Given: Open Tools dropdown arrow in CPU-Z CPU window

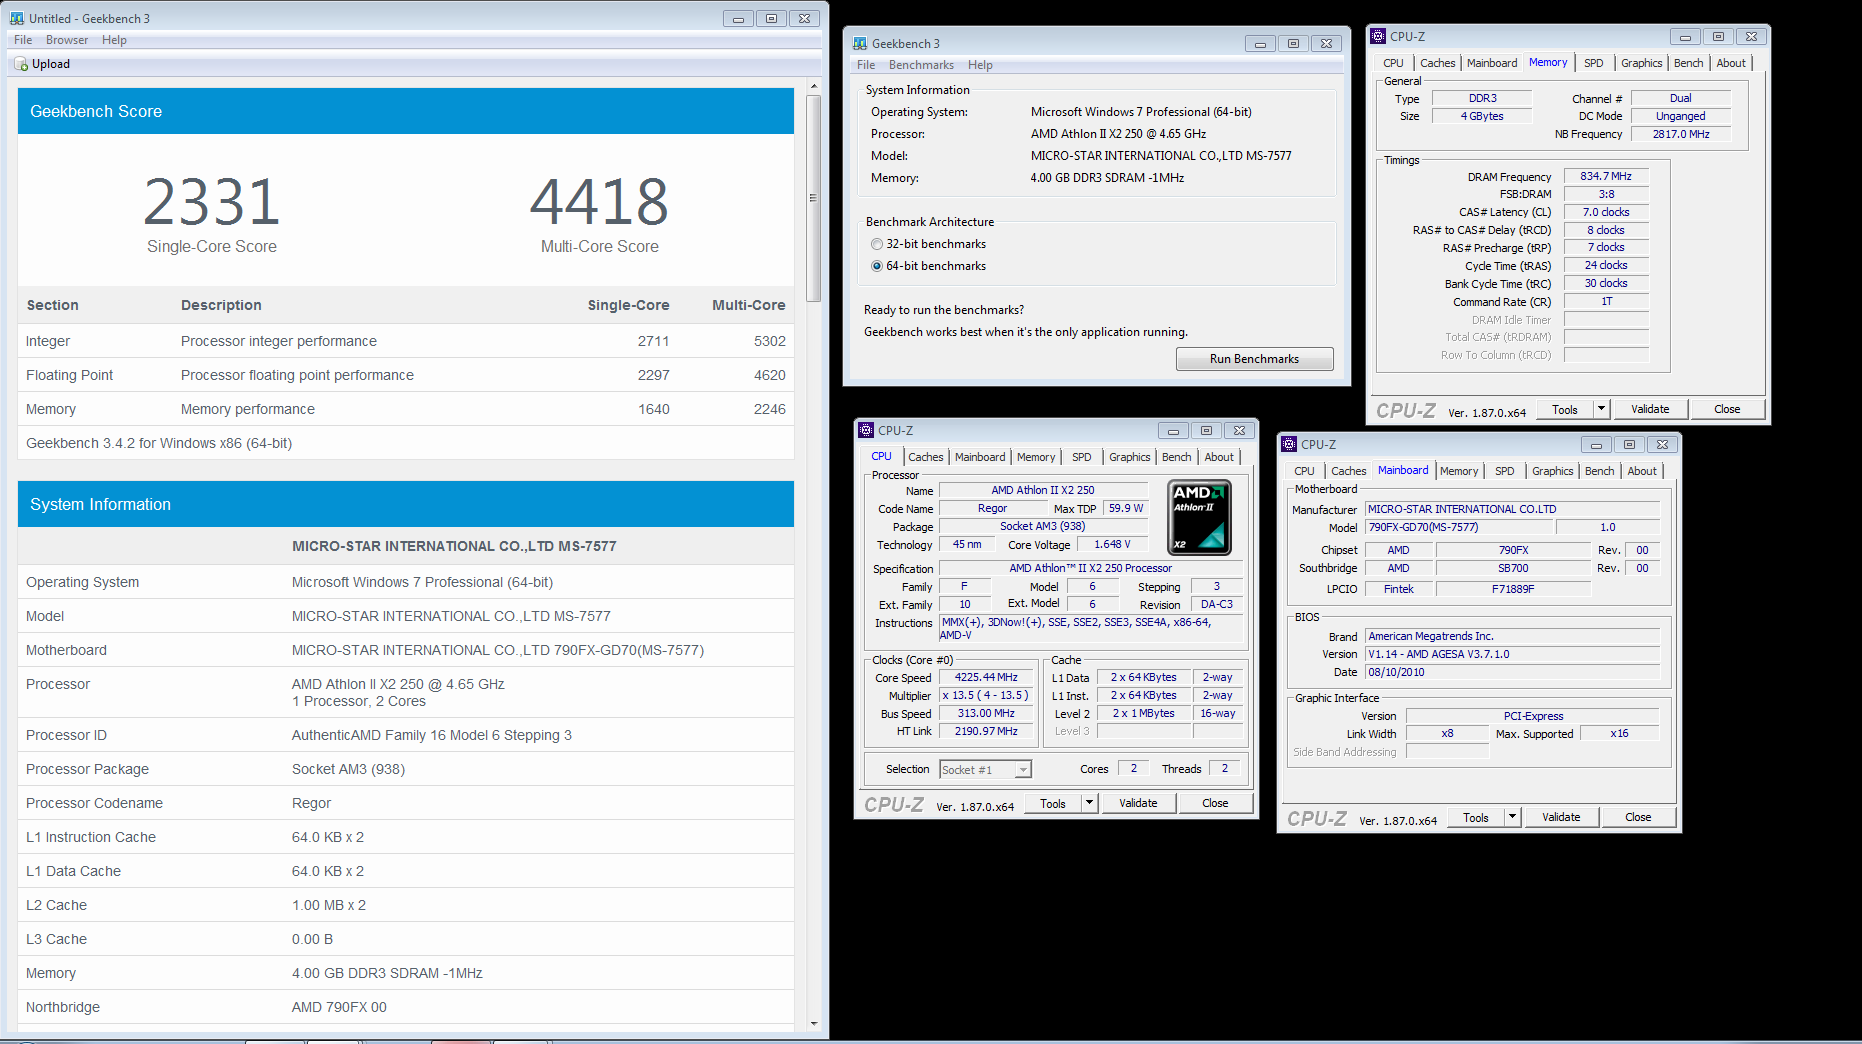Looking at the screenshot, I should pos(1090,803).
